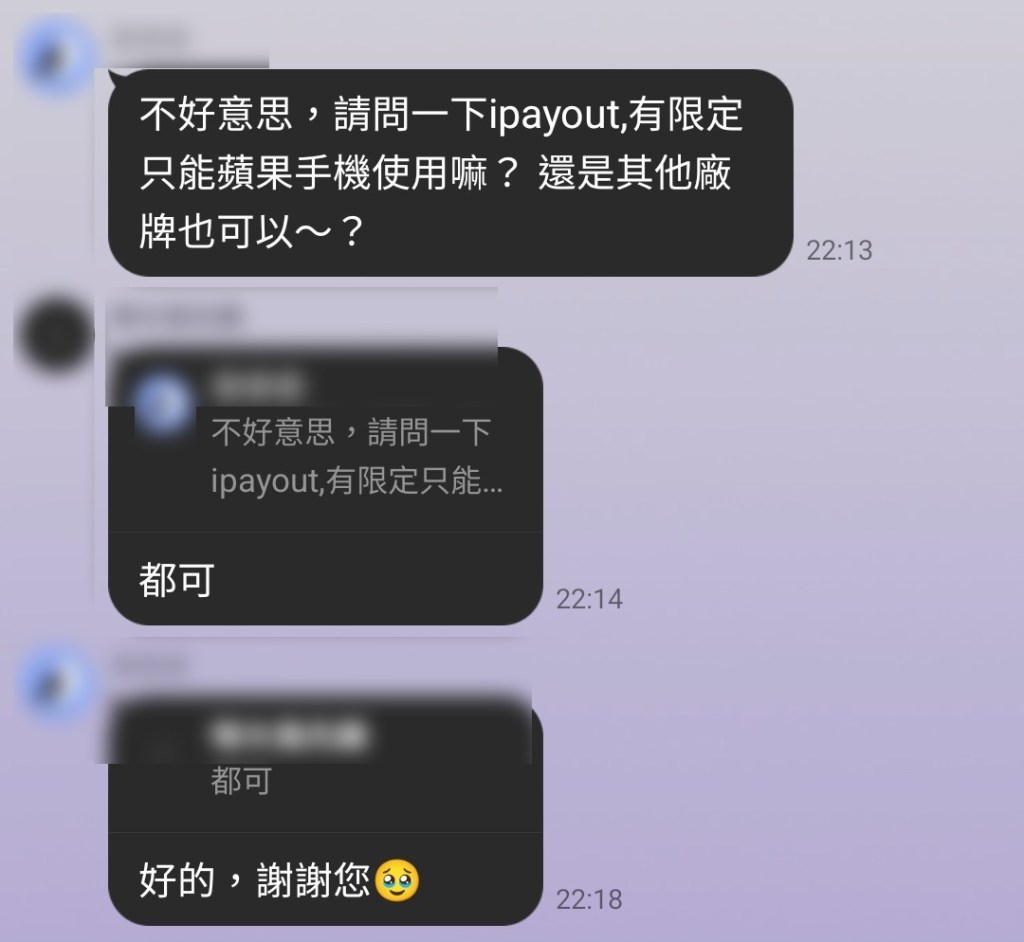Select the 好的，謝謝您 message text

254,881
